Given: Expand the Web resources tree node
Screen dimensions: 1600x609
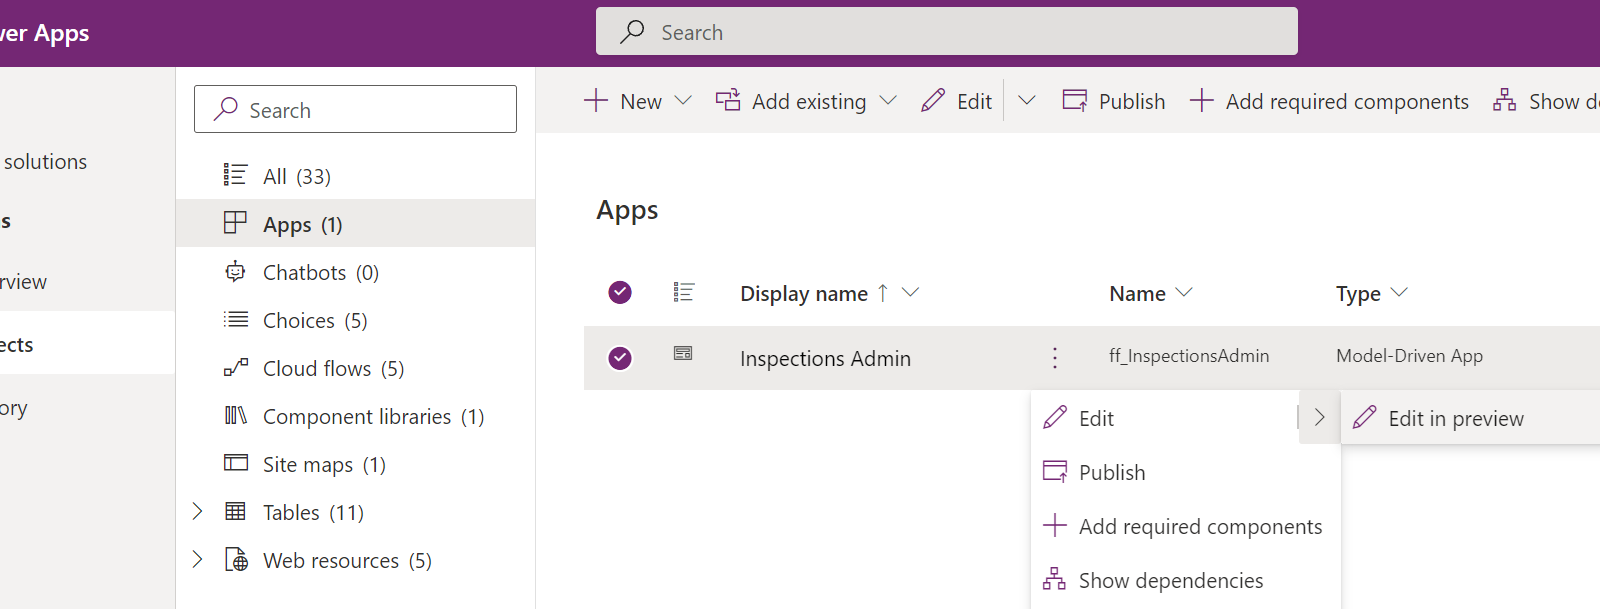Looking at the screenshot, I should pos(197,559).
